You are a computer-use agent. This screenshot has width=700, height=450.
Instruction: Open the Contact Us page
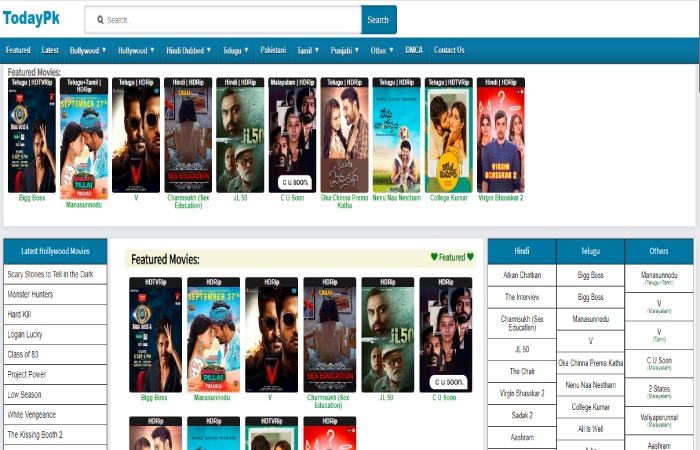449,50
